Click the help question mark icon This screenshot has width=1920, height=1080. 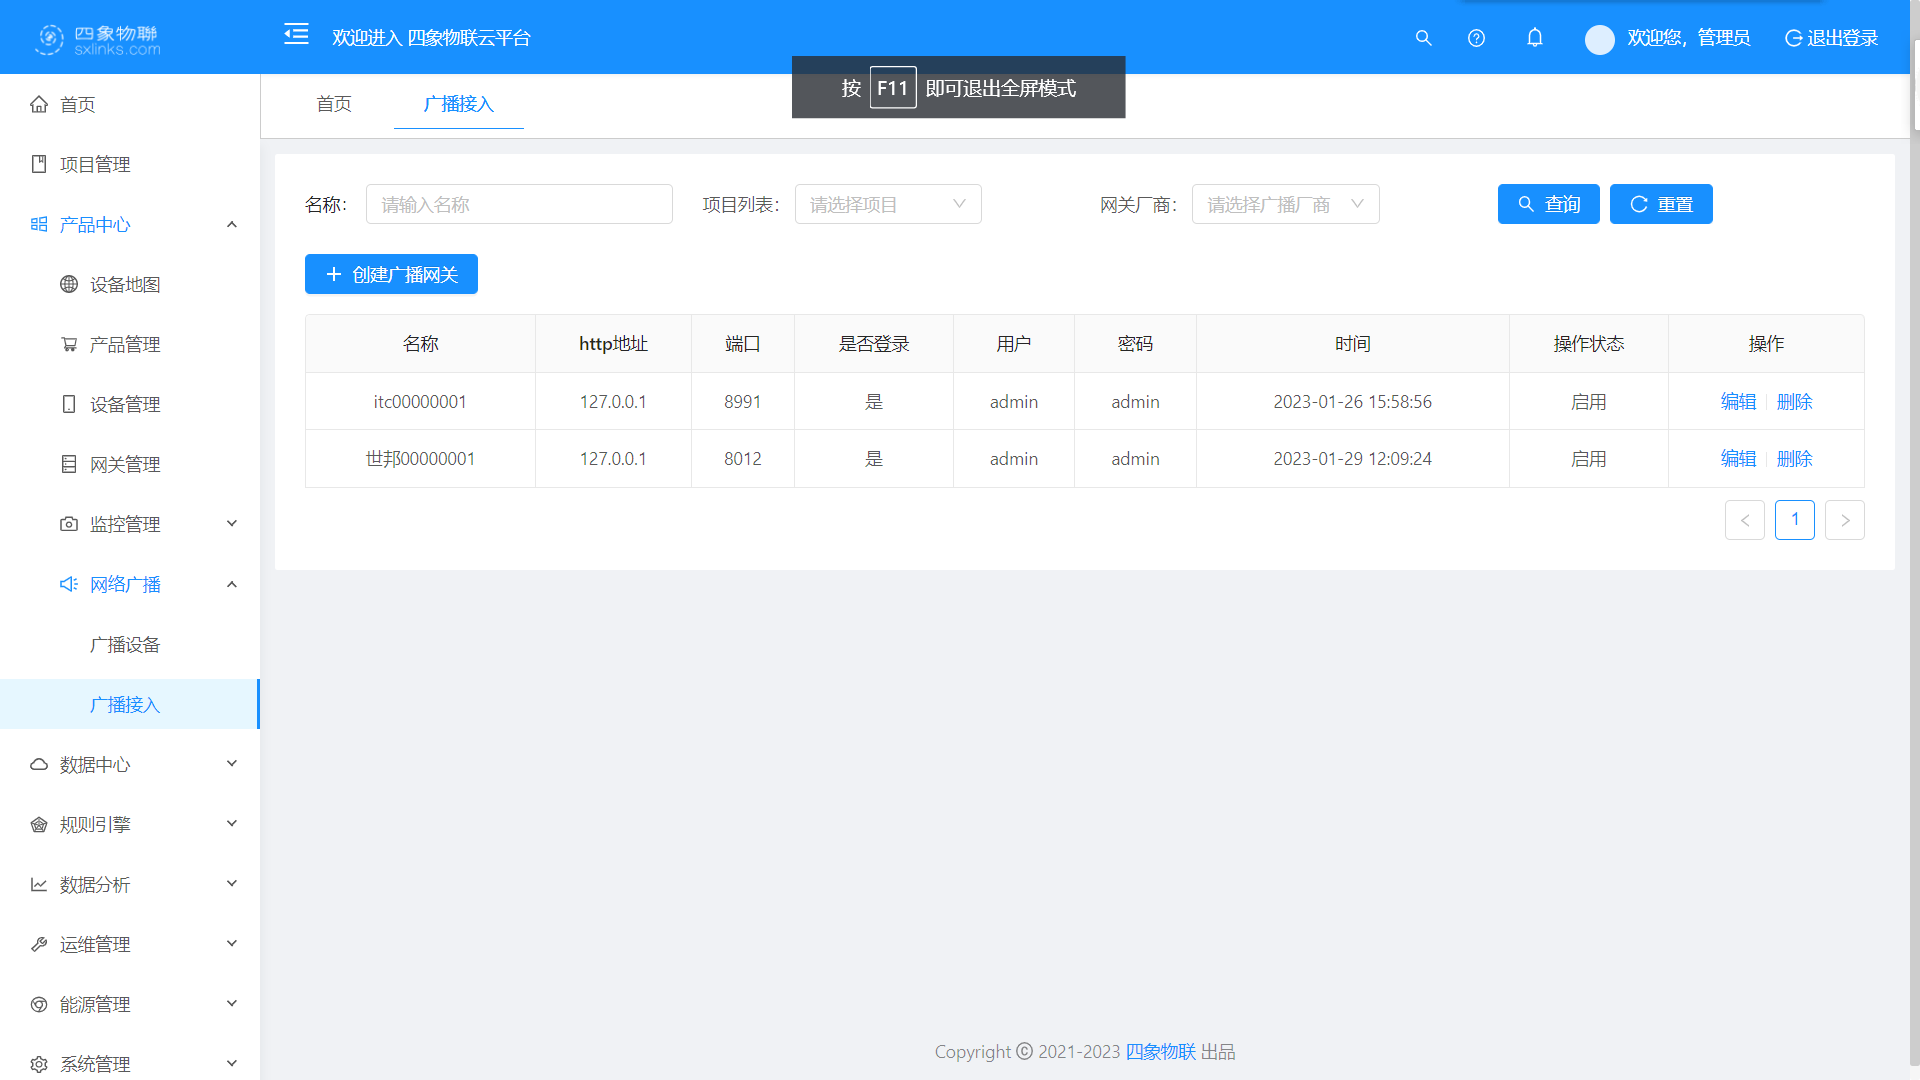click(1476, 38)
